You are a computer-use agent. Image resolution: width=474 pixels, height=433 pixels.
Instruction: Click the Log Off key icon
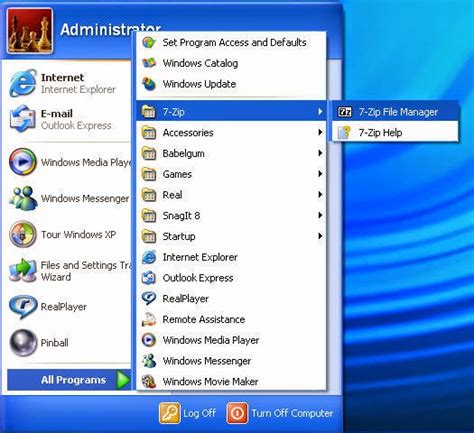pos(170,413)
